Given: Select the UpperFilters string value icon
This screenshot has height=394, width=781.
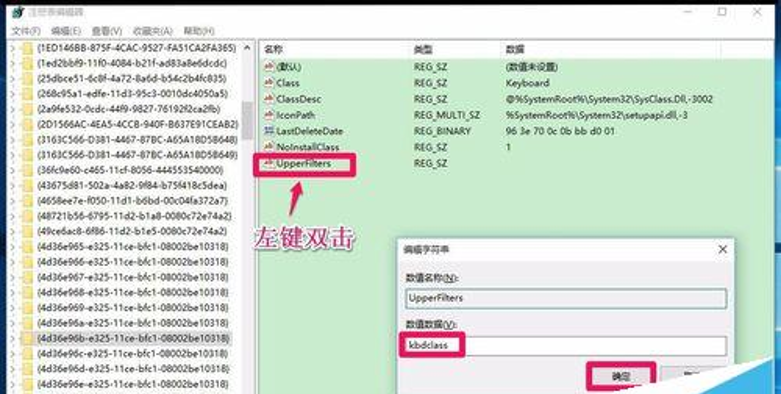Looking at the screenshot, I should point(269,163).
